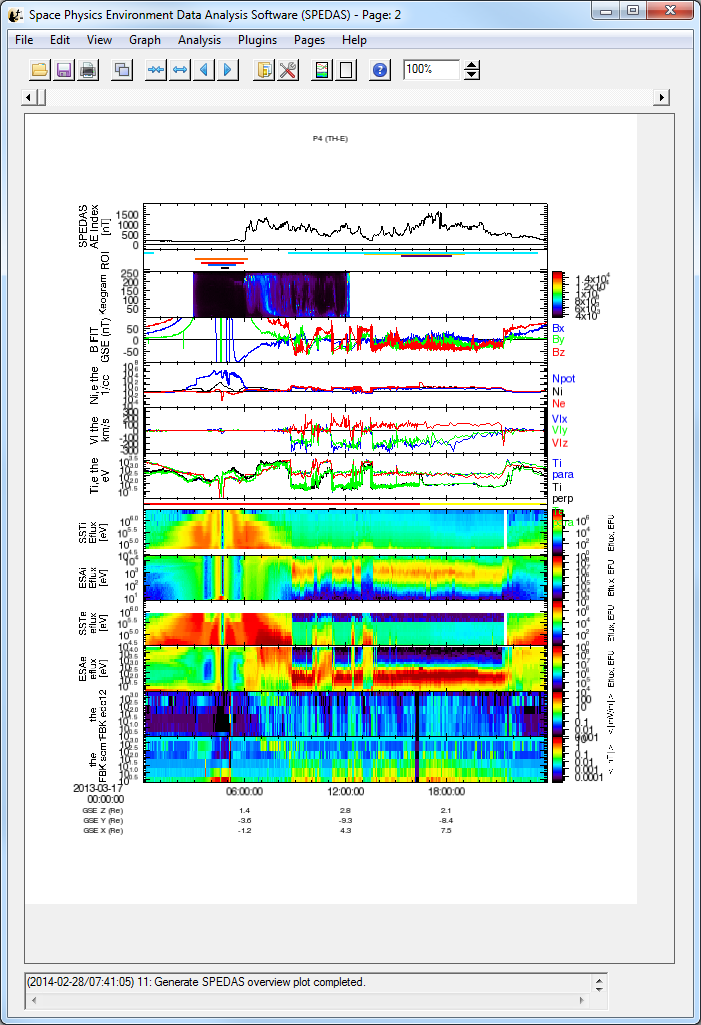Open the Pages menu
This screenshot has width=701, height=1025.
(x=309, y=40)
